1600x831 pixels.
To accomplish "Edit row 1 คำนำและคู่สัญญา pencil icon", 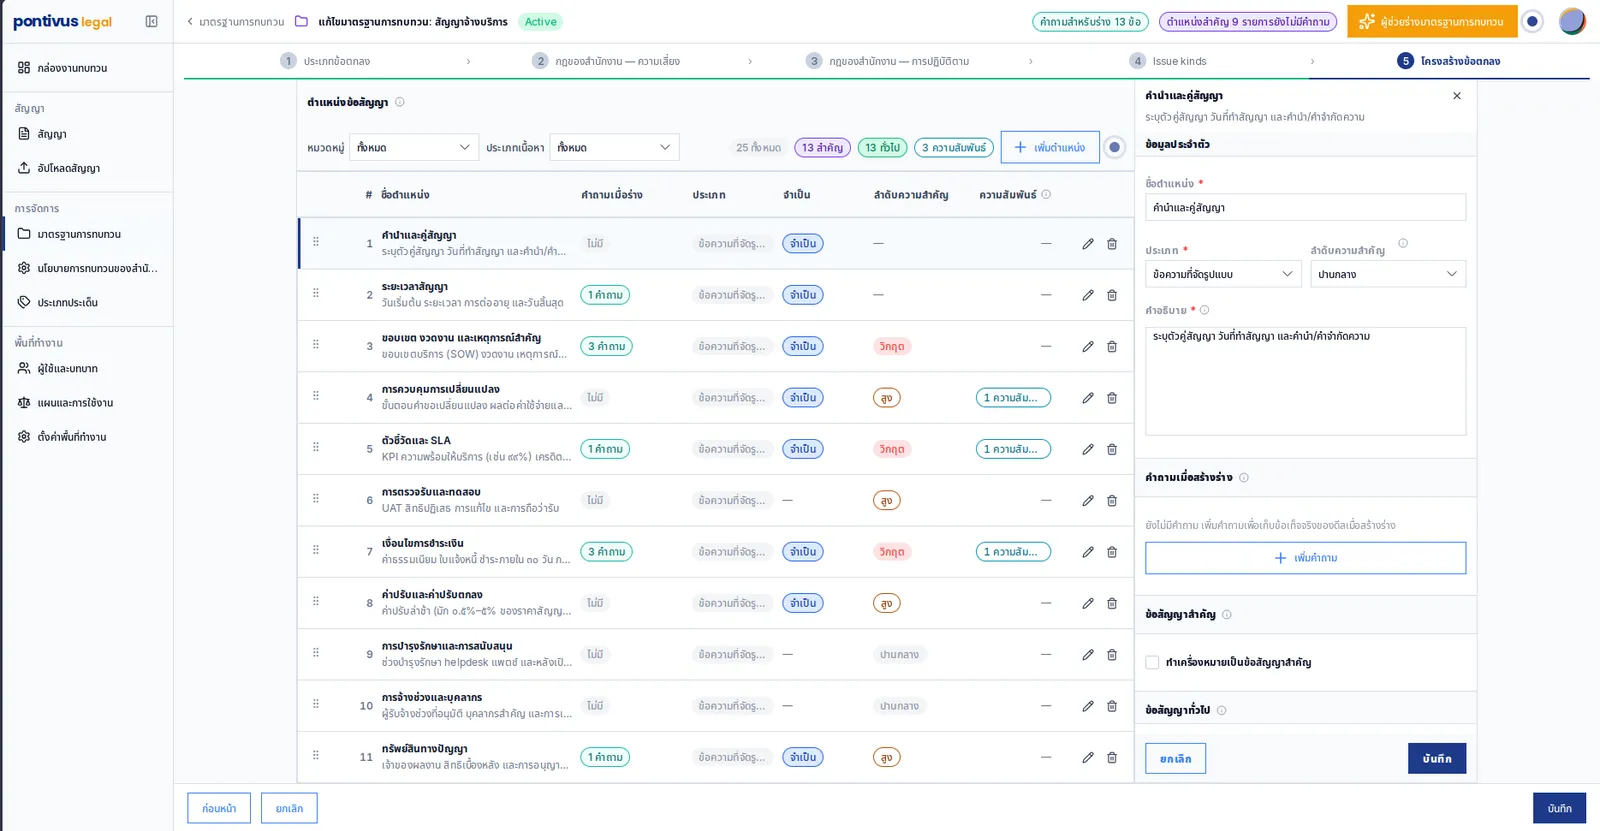I will pos(1088,244).
